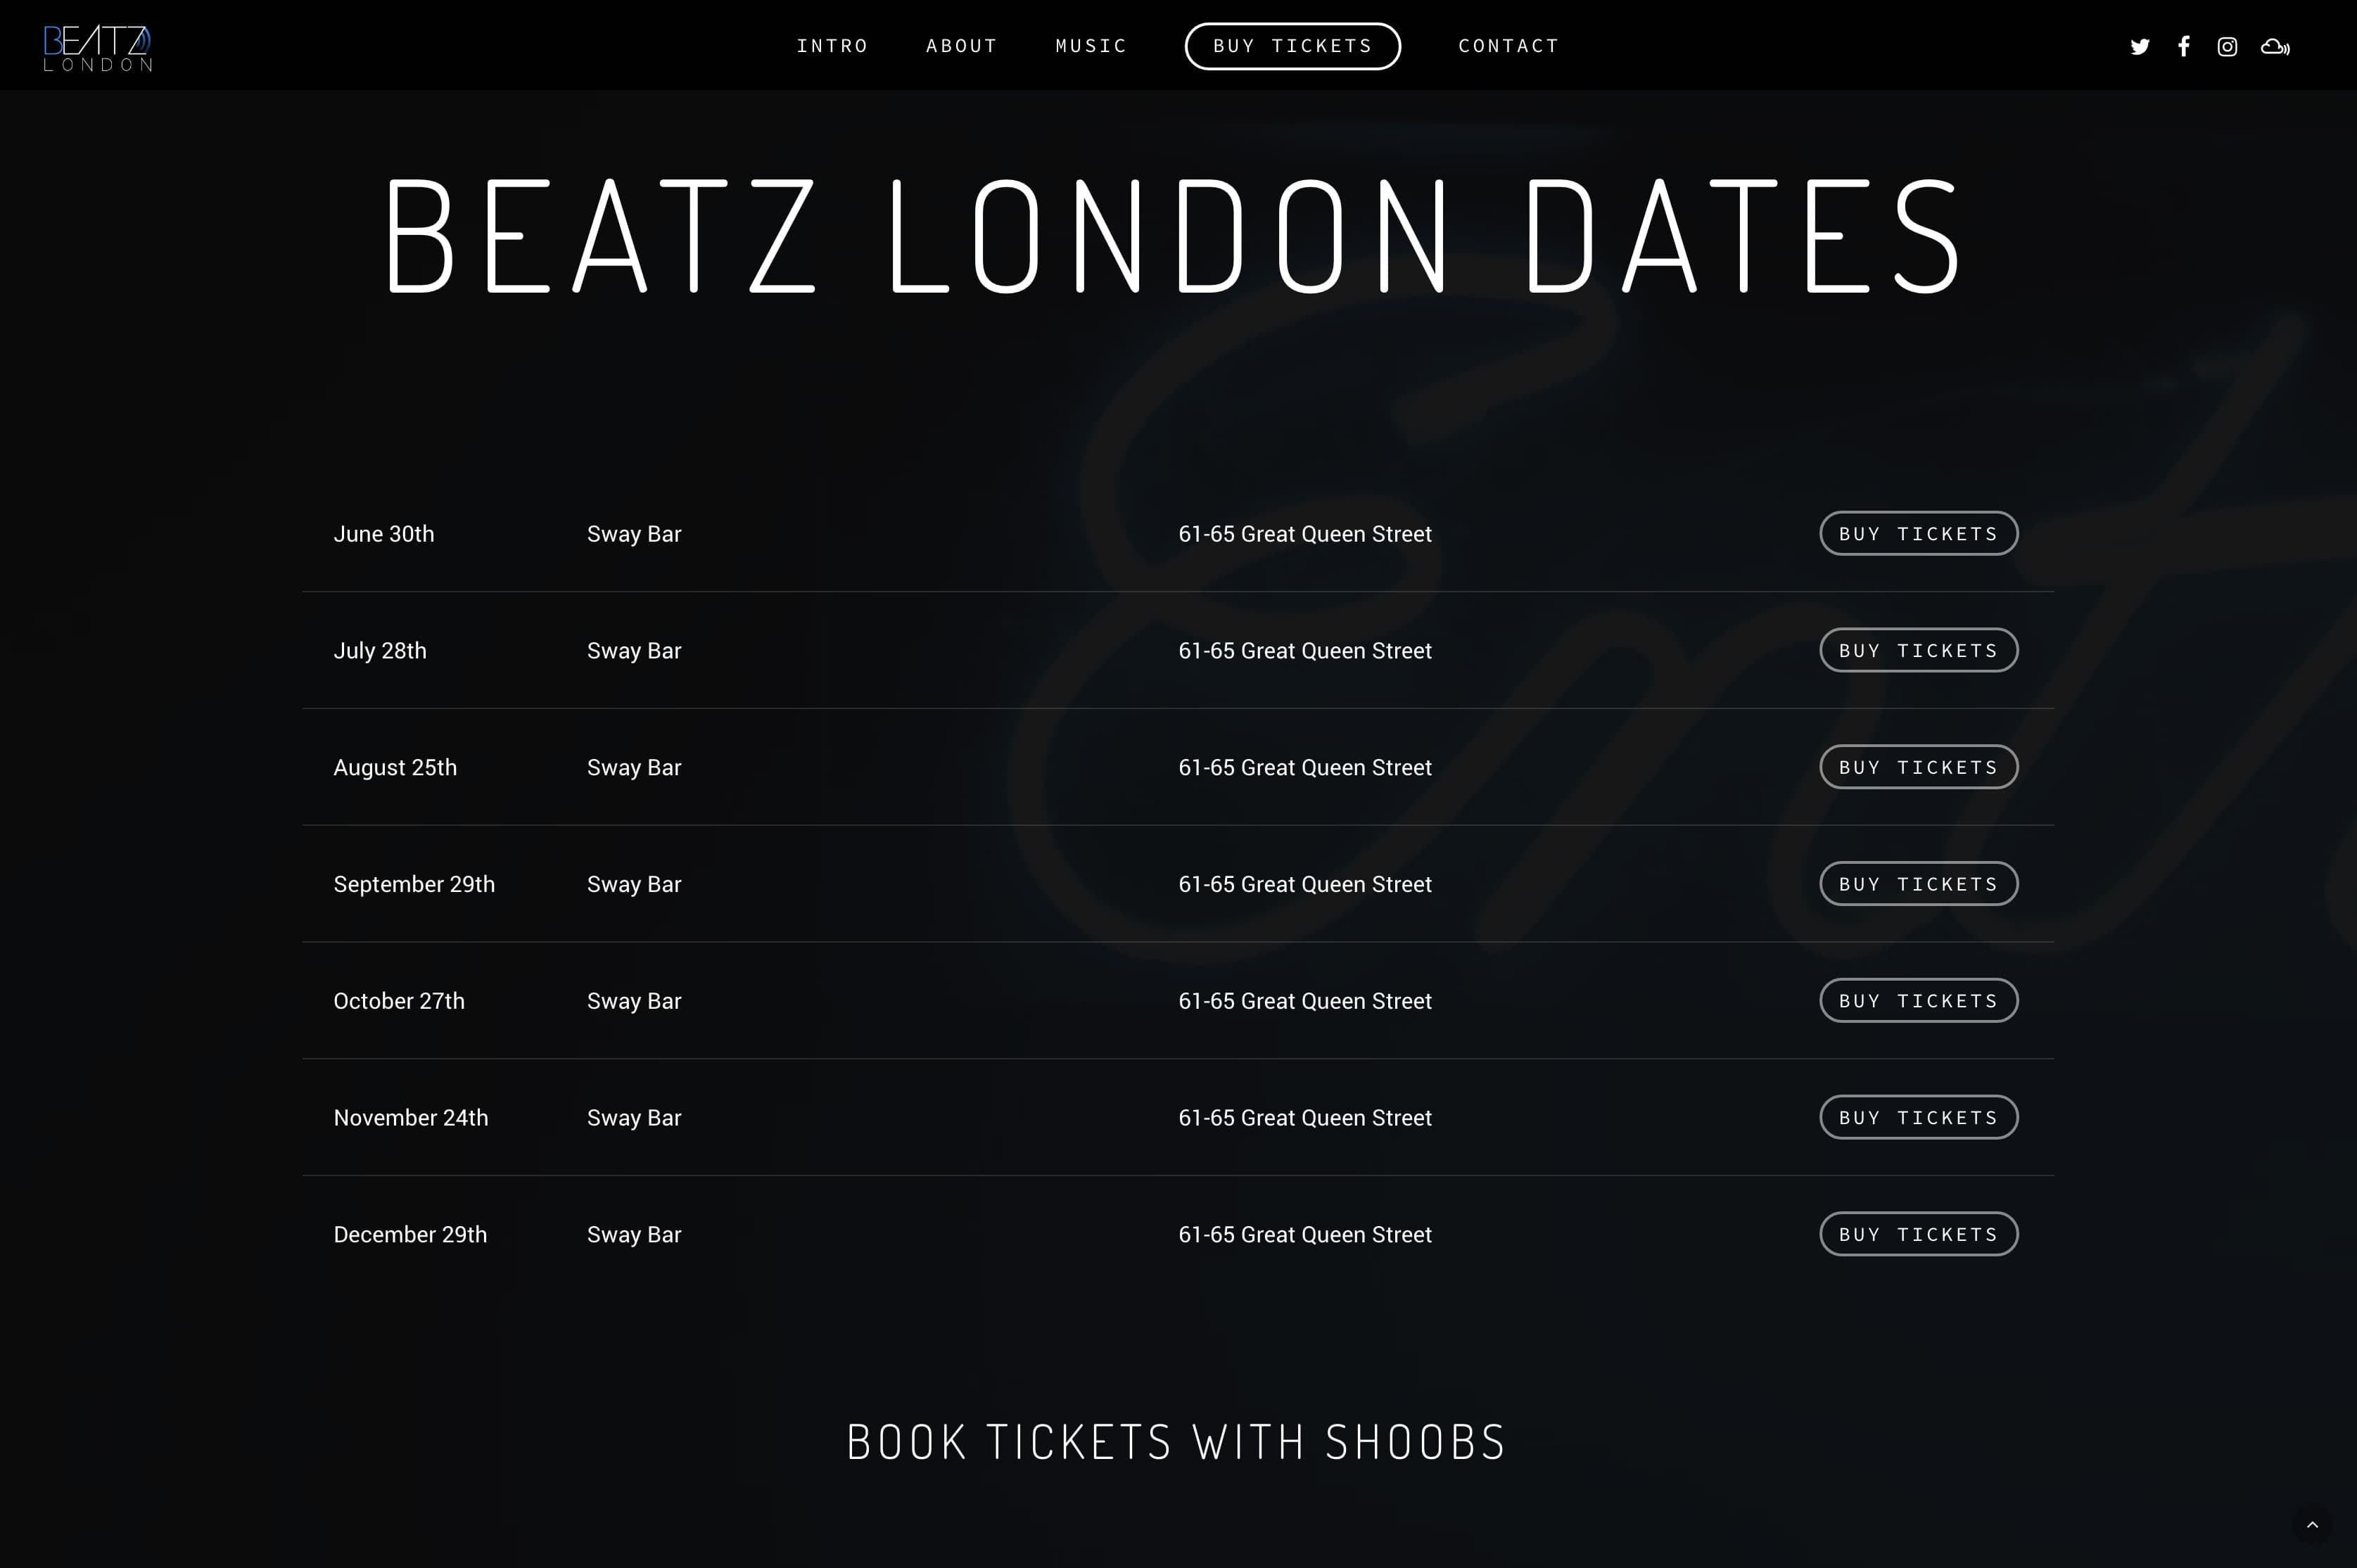The height and width of the screenshot is (1568, 2357).
Task: Buy tickets for August 25th event
Action: 1918,767
